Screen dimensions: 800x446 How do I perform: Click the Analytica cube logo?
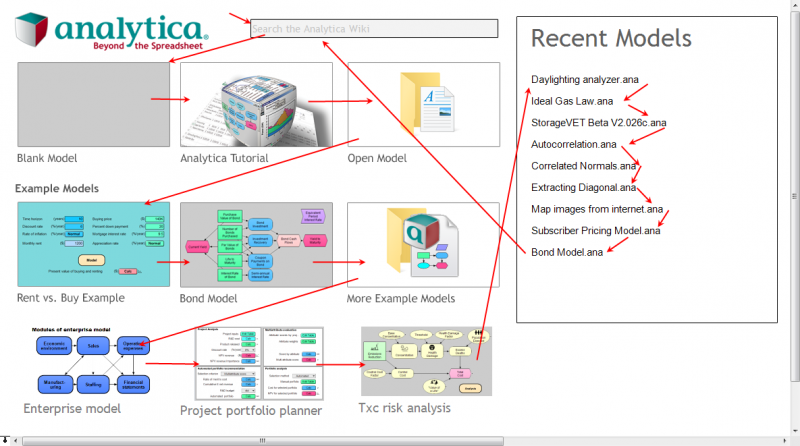(x=32, y=30)
